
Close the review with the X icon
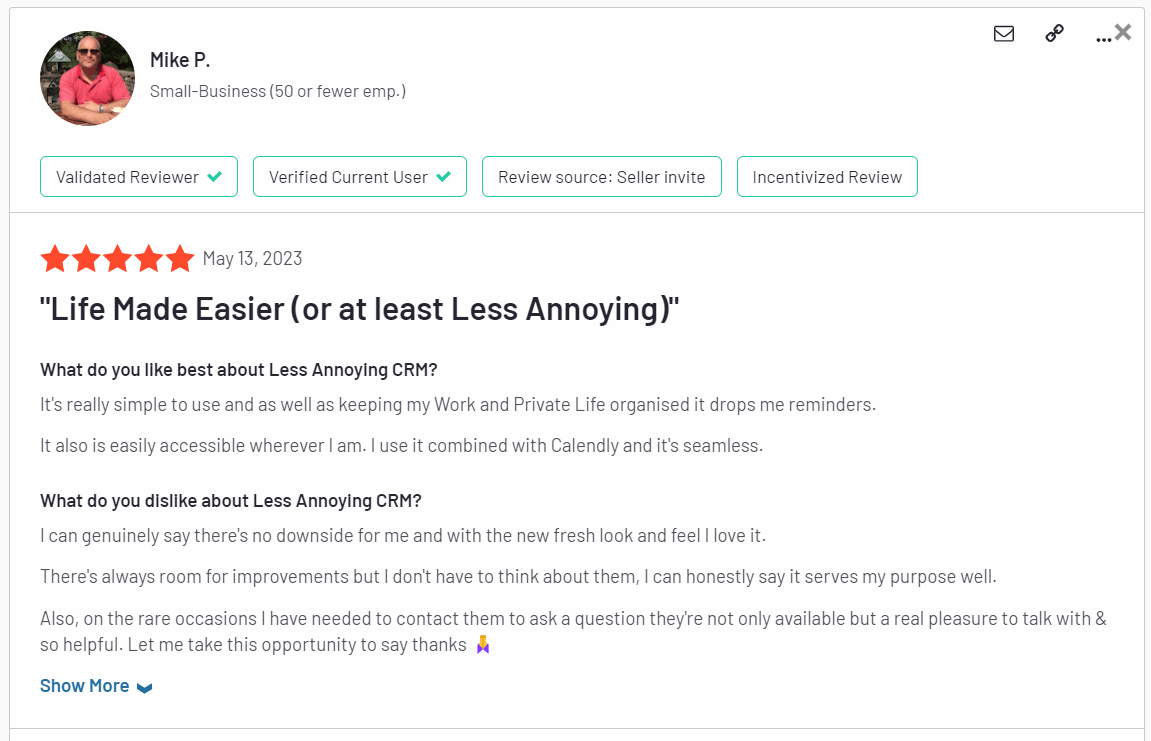(1122, 32)
